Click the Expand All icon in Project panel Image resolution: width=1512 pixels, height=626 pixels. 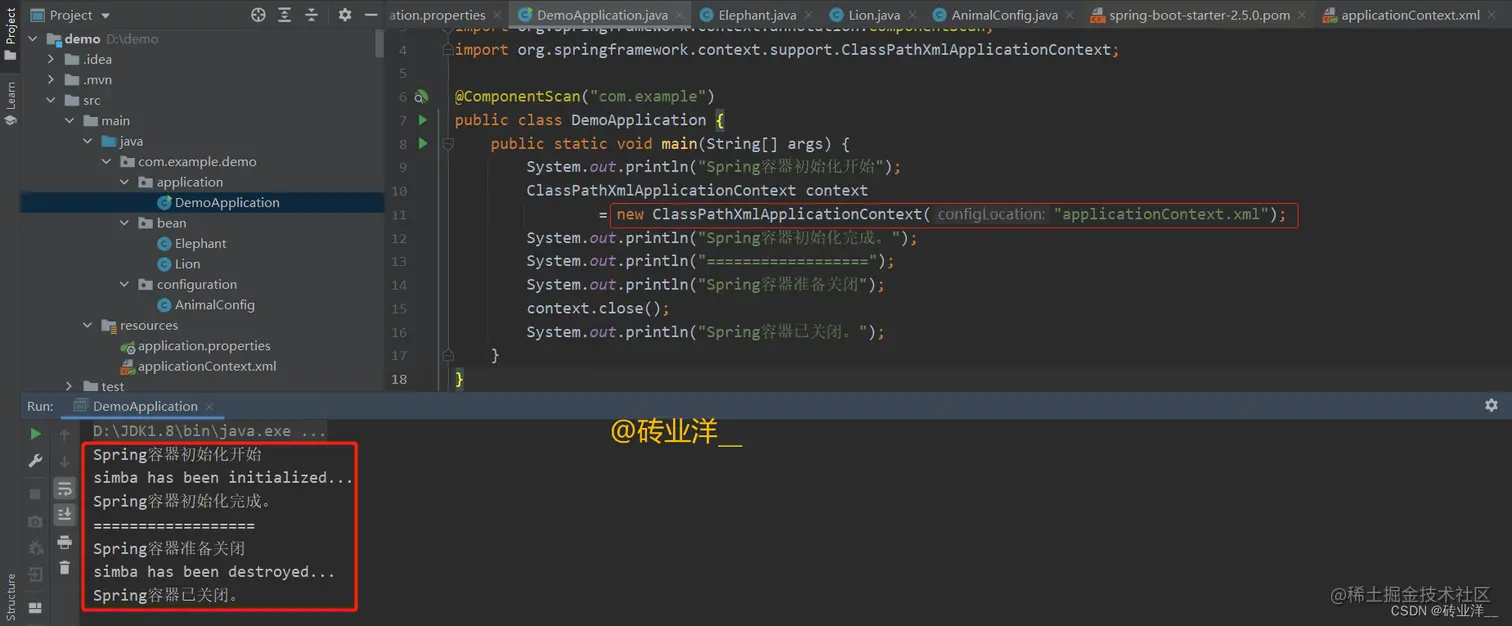click(285, 15)
